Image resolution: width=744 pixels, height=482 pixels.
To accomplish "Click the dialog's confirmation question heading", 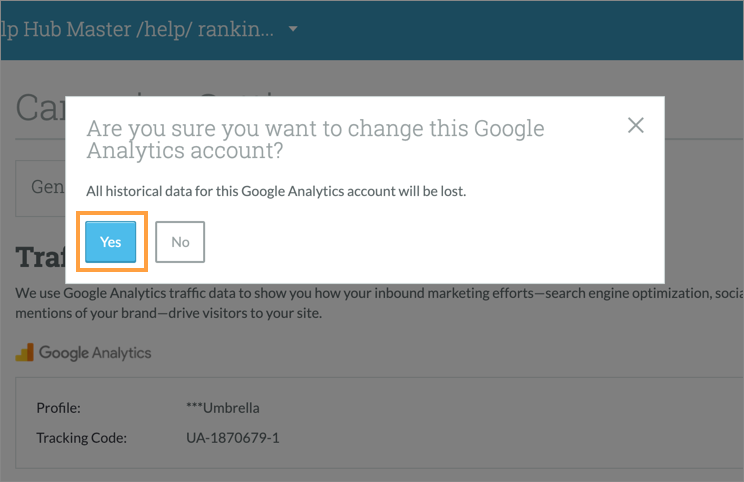I will click(x=315, y=140).
